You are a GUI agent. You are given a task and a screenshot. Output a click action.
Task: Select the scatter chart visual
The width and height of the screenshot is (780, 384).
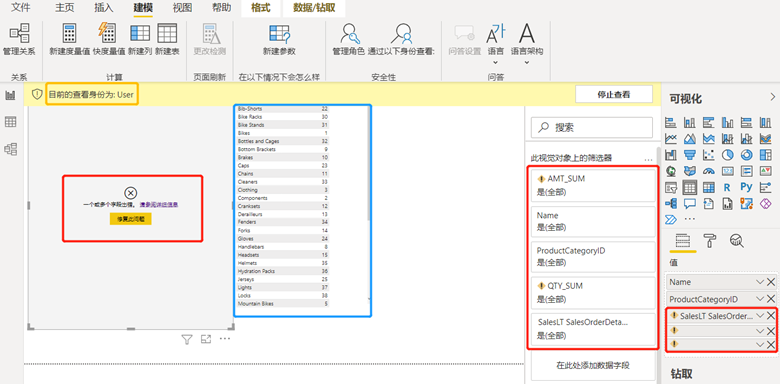click(x=708, y=155)
